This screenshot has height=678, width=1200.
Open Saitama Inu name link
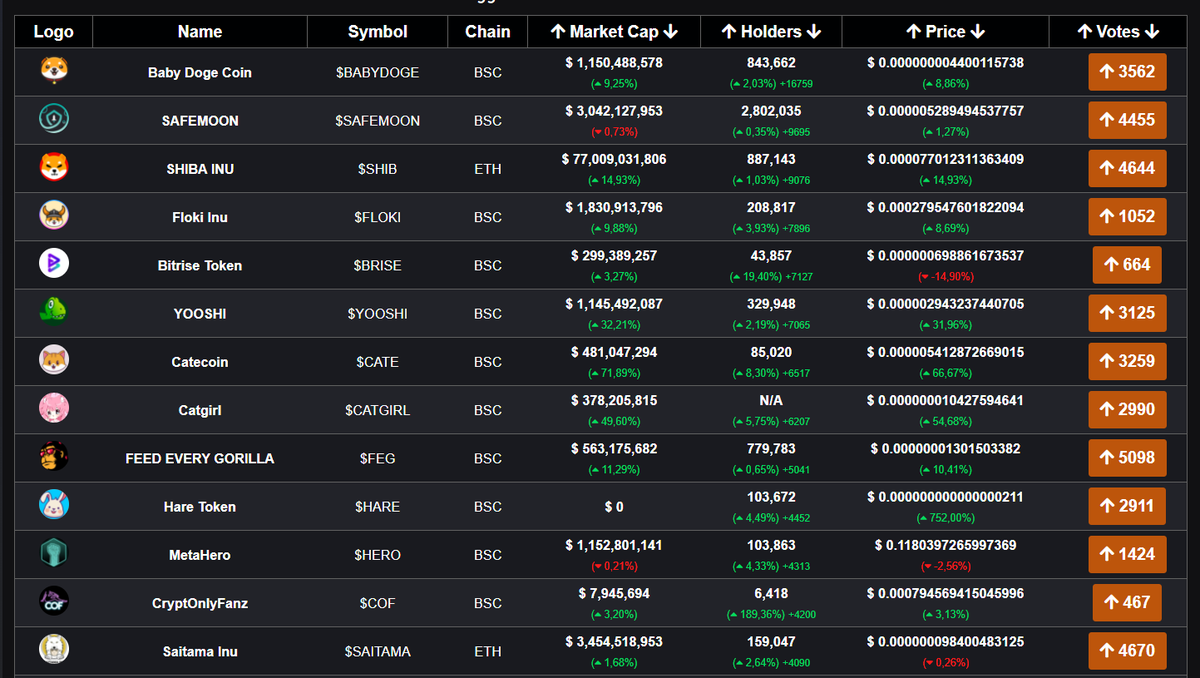pos(200,651)
